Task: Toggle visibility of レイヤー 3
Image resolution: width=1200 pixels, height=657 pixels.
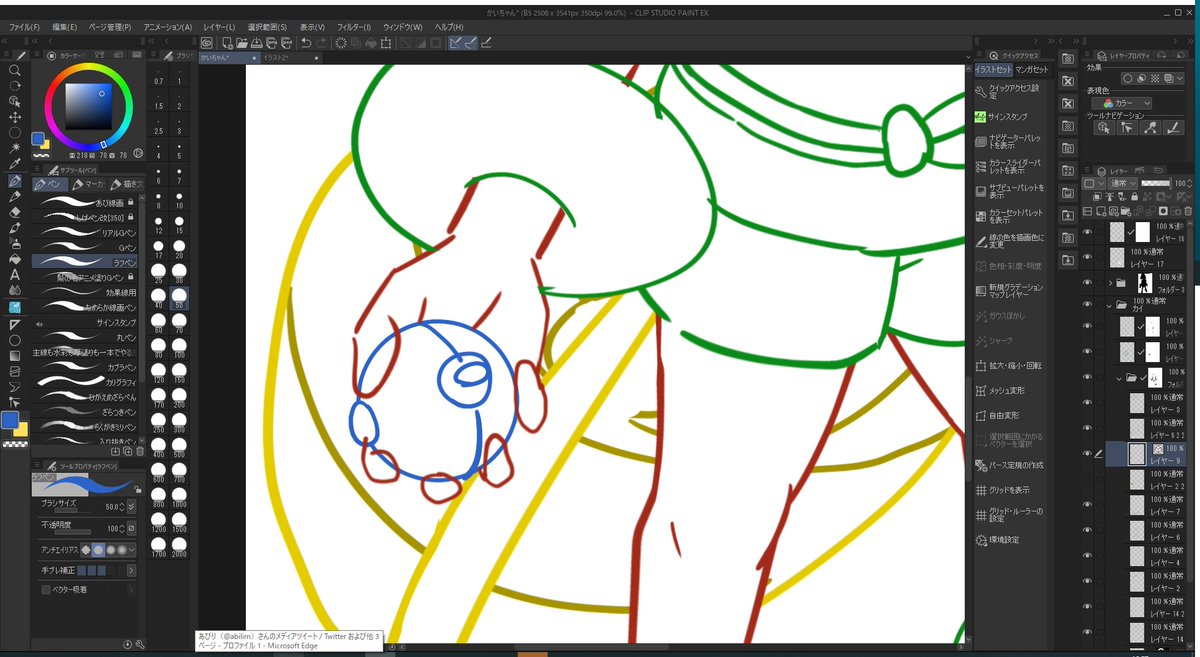Action: click(1088, 404)
